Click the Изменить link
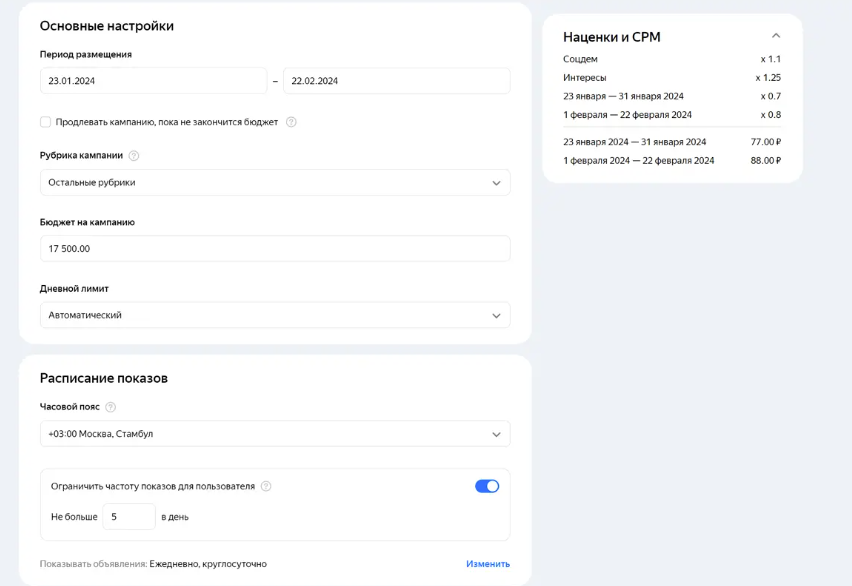Viewport: 852px width, 586px height. tap(488, 563)
